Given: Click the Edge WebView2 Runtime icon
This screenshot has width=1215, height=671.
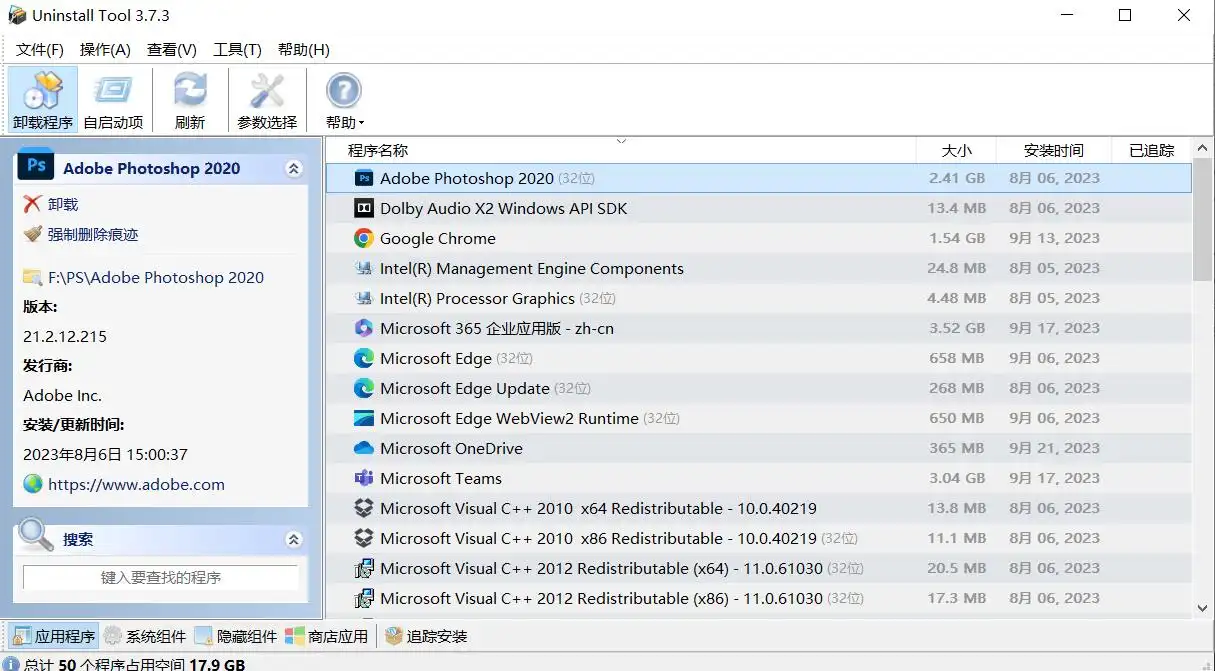Looking at the screenshot, I should click(364, 418).
